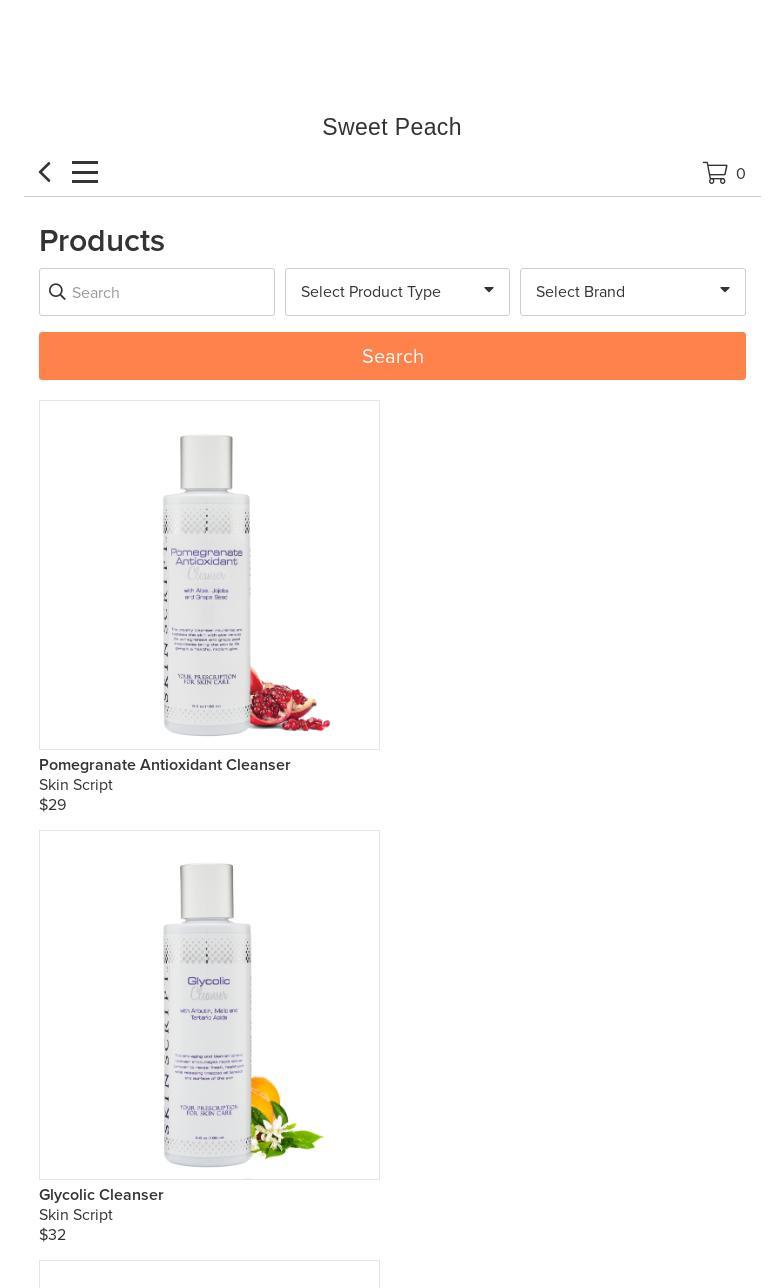
Task: Click the $29 price label
Action: 53,805
